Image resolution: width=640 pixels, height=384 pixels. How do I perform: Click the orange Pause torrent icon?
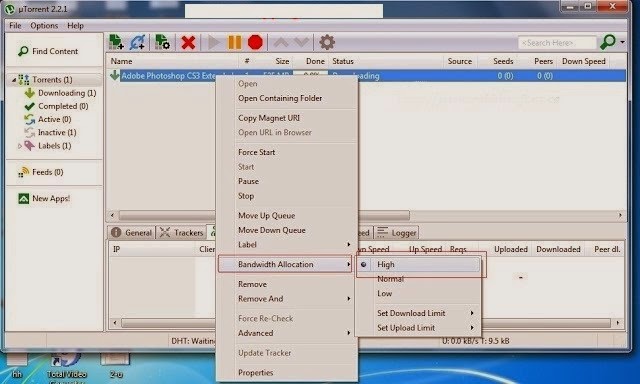coord(235,42)
